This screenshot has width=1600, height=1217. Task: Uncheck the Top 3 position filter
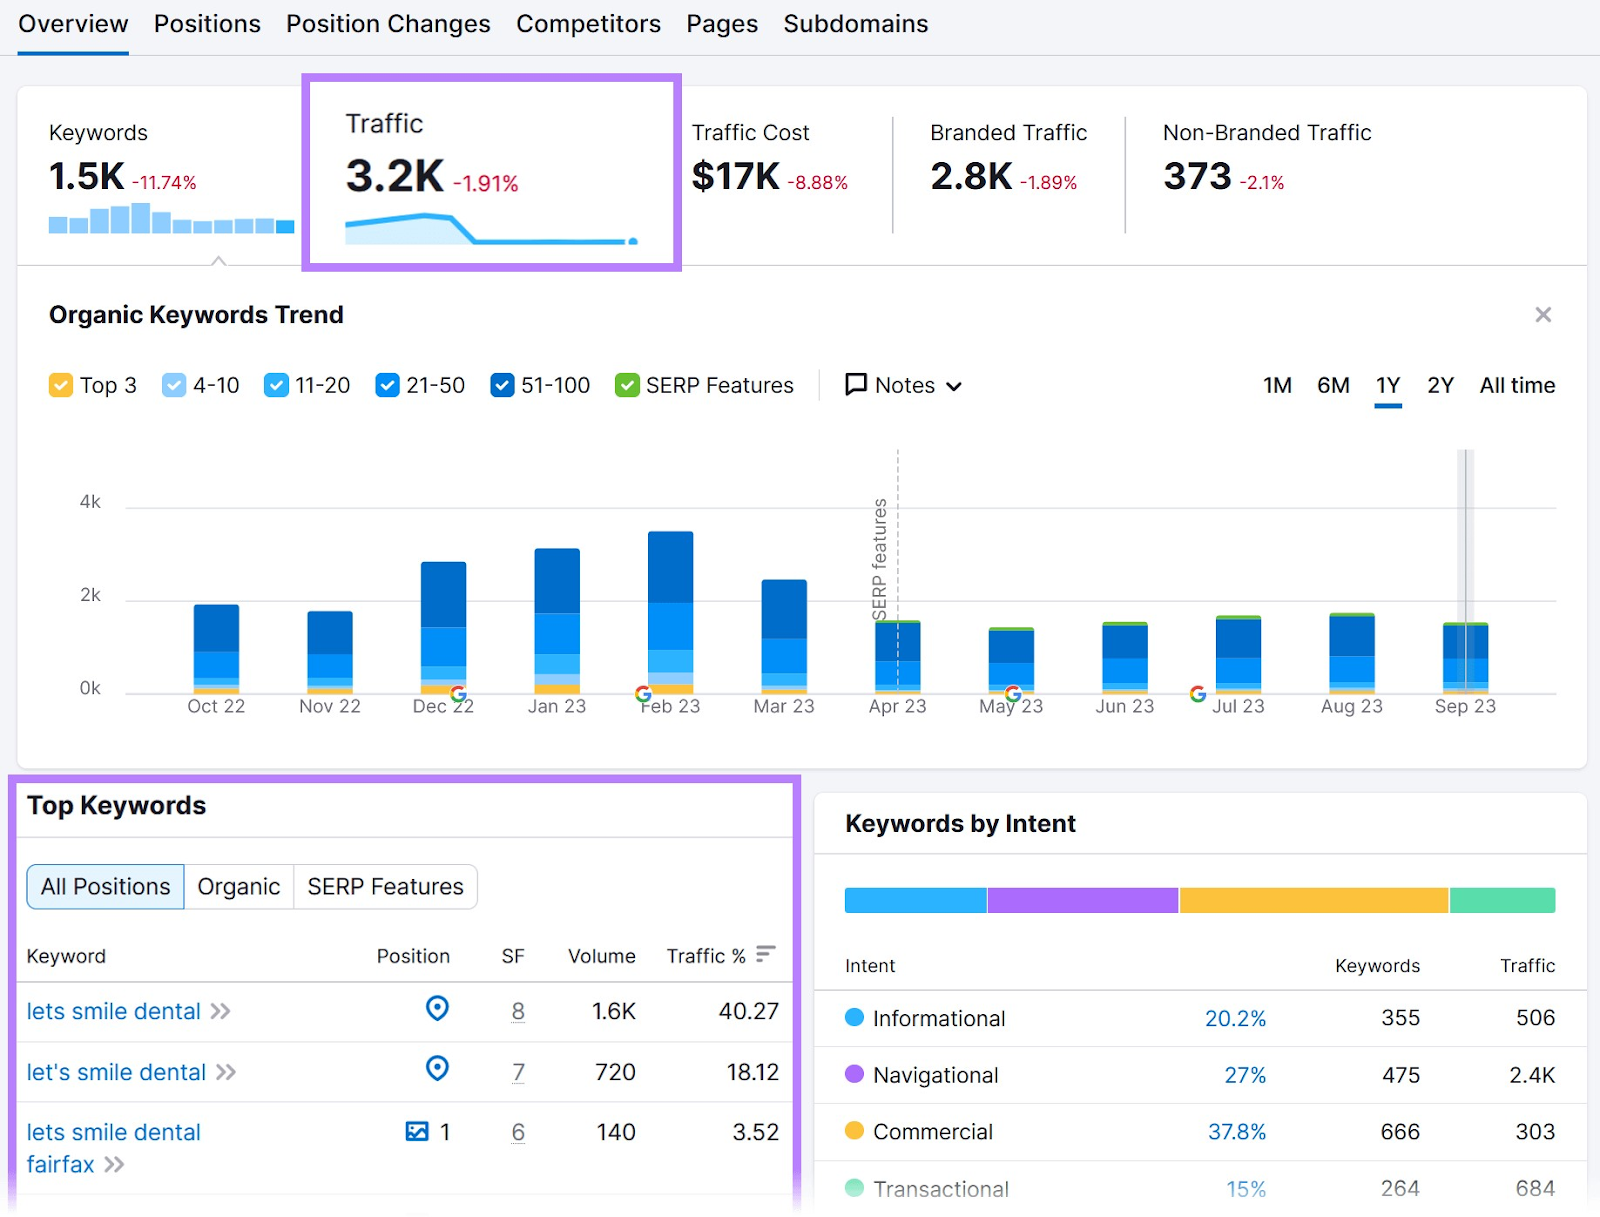61,385
